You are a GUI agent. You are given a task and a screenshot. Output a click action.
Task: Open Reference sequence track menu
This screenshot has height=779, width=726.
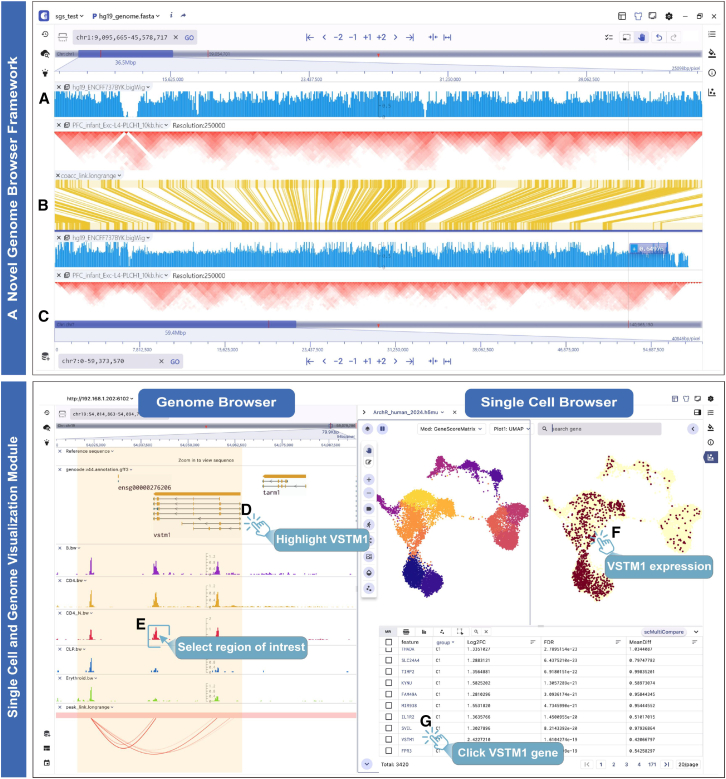coord(89,451)
